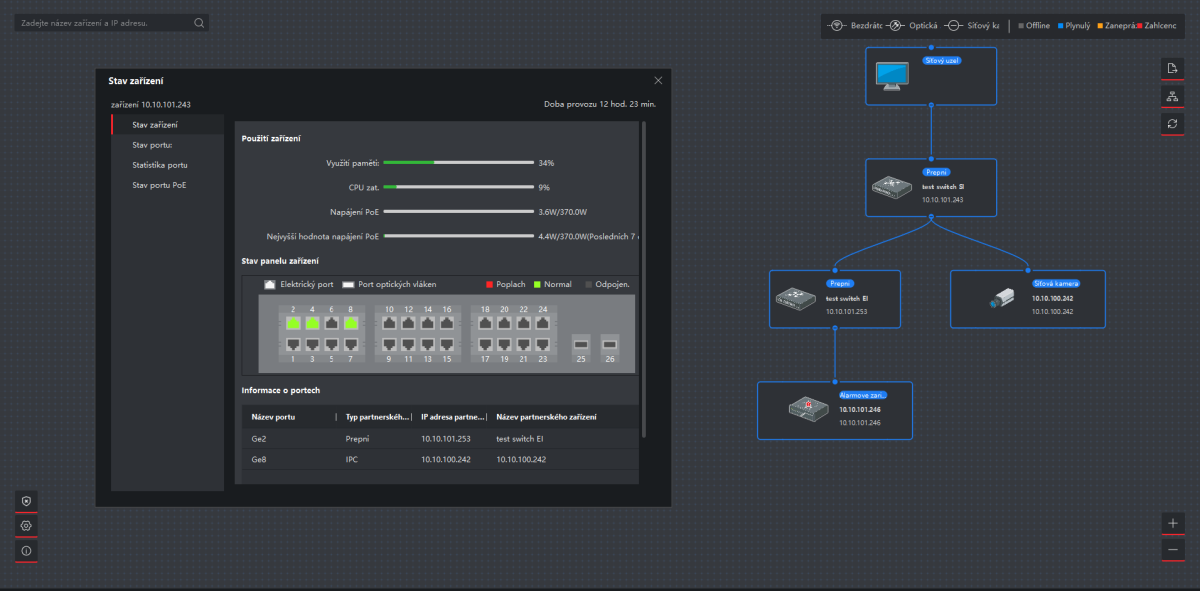Viewport: 1200px width, 591px height.
Task: Open the Stav portu PoE tab
Action: coord(159,185)
